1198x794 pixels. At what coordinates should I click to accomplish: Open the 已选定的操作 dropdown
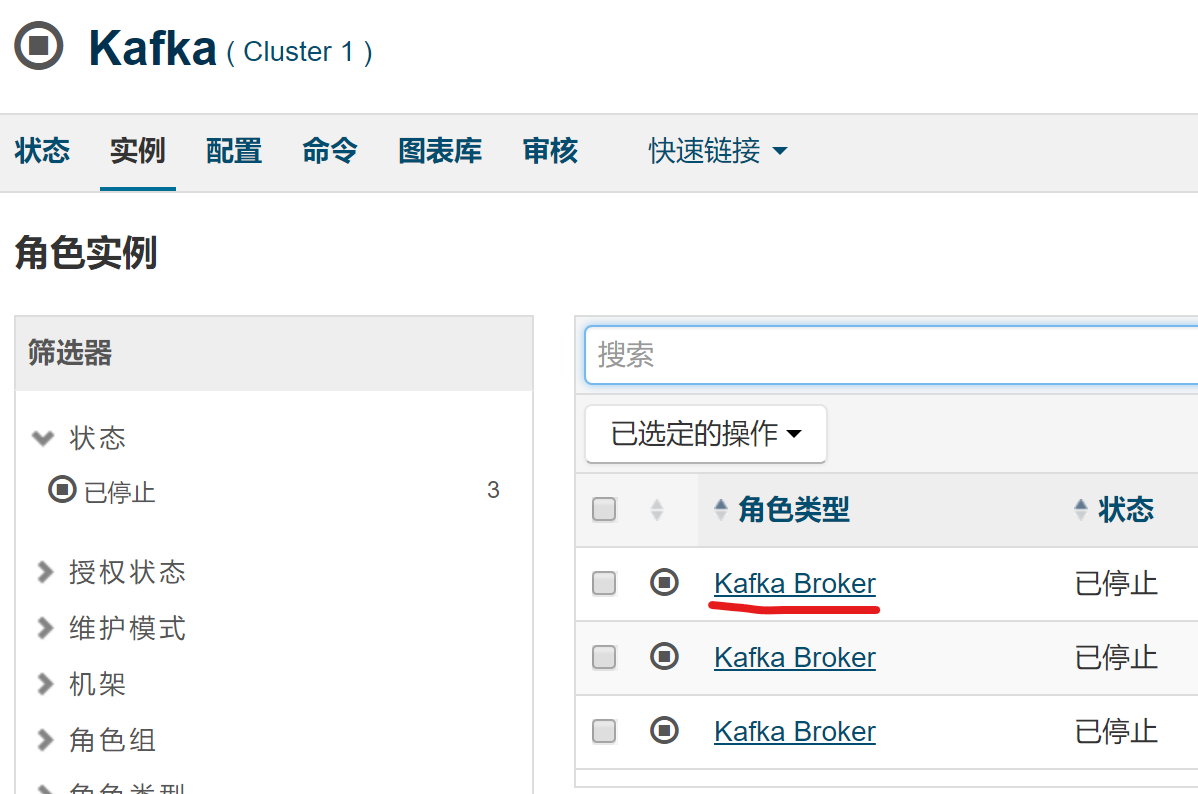click(x=705, y=433)
